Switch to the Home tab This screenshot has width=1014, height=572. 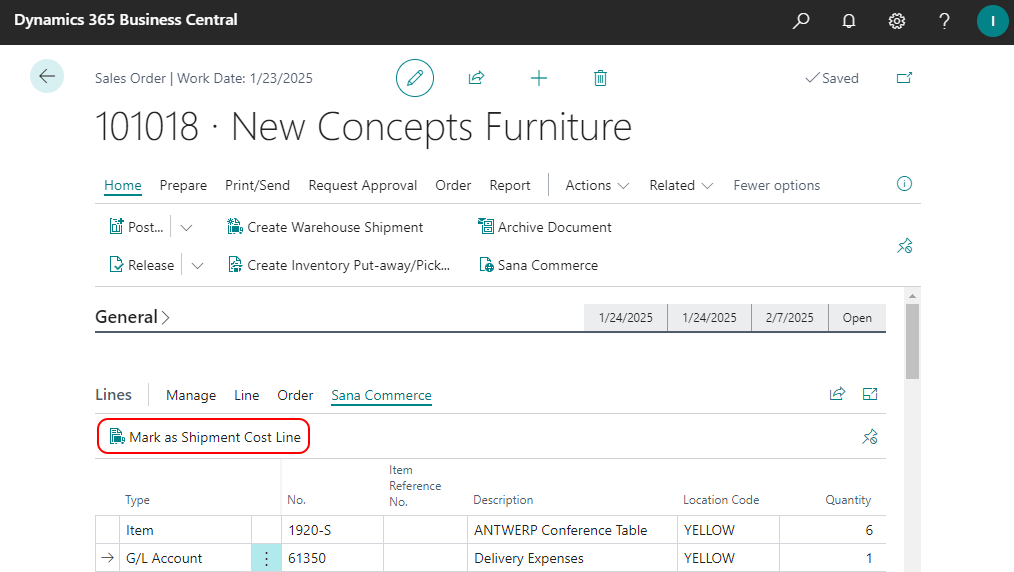point(123,185)
